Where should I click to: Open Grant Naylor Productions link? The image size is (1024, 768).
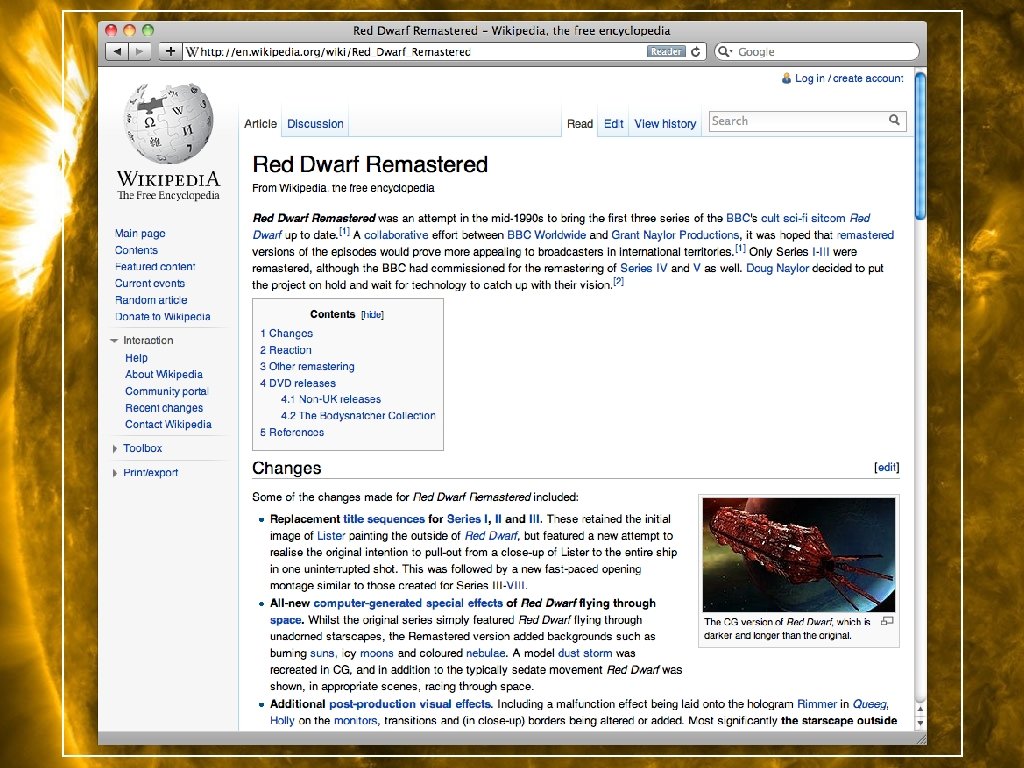coord(675,235)
